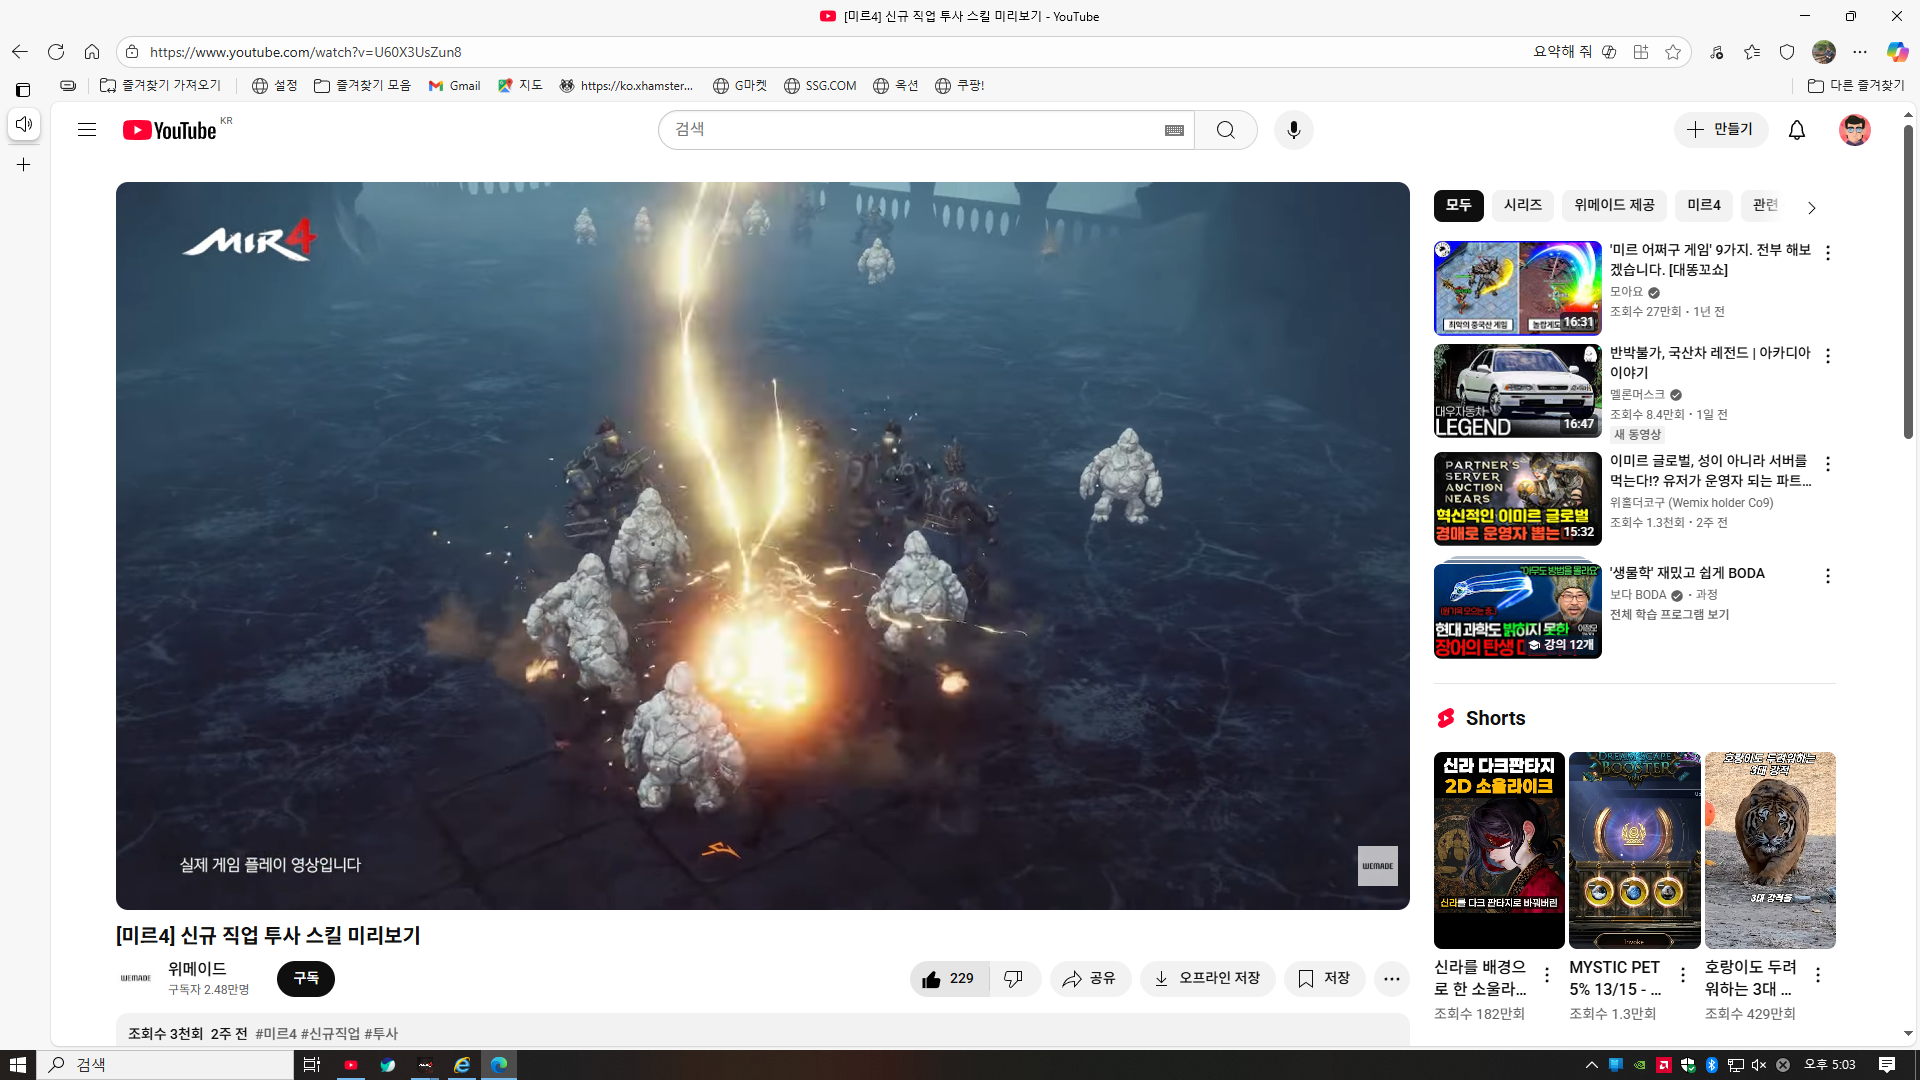
Task: Click the voice search microphone icon
Action: click(x=1293, y=130)
